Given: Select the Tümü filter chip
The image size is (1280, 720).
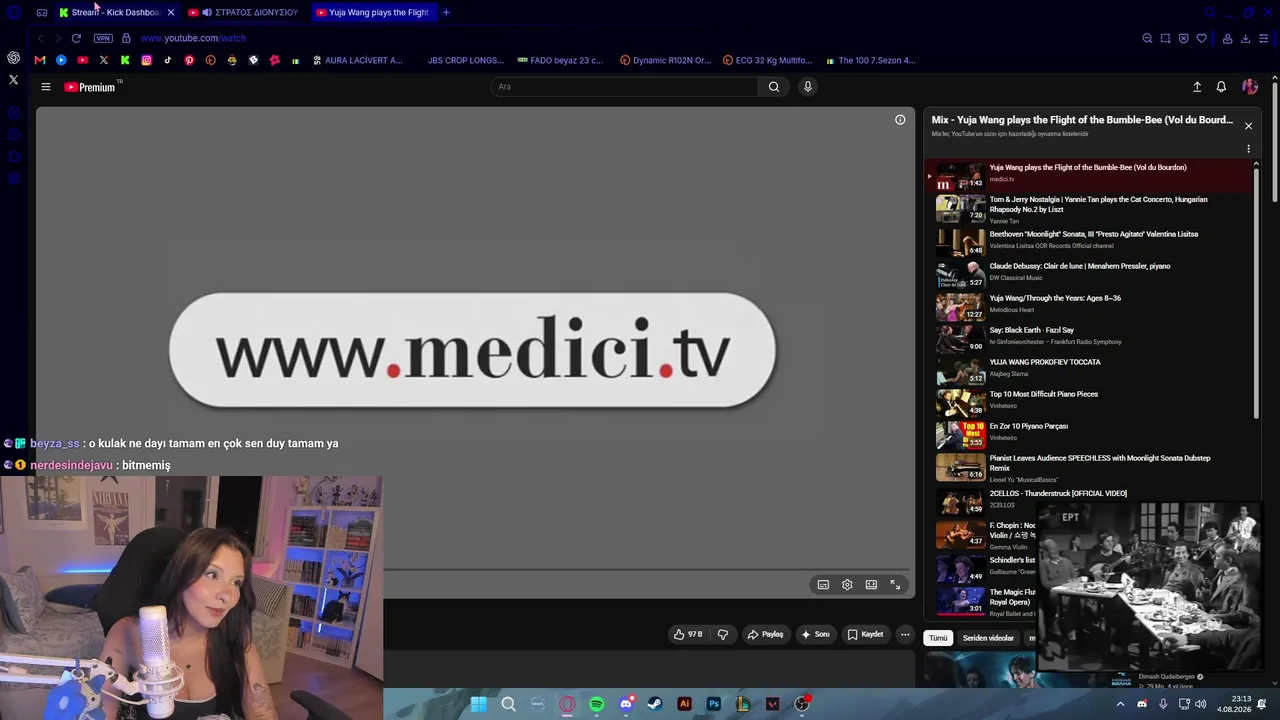Looking at the screenshot, I should [x=938, y=638].
